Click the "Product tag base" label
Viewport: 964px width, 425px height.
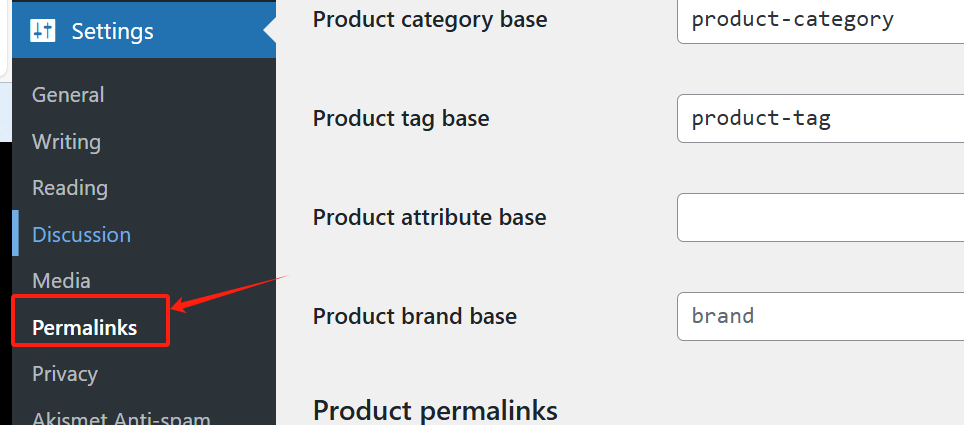pyautogui.click(x=401, y=119)
